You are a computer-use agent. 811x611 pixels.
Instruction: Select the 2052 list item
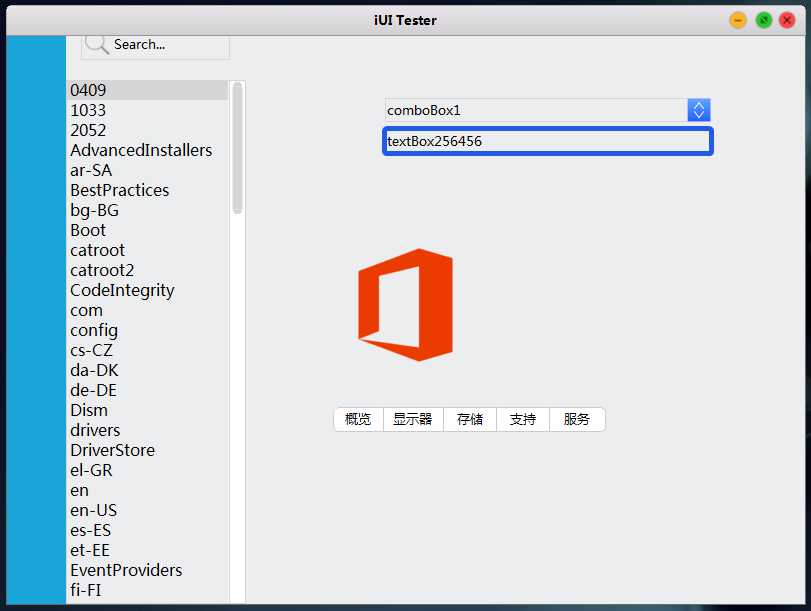tap(147, 130)
